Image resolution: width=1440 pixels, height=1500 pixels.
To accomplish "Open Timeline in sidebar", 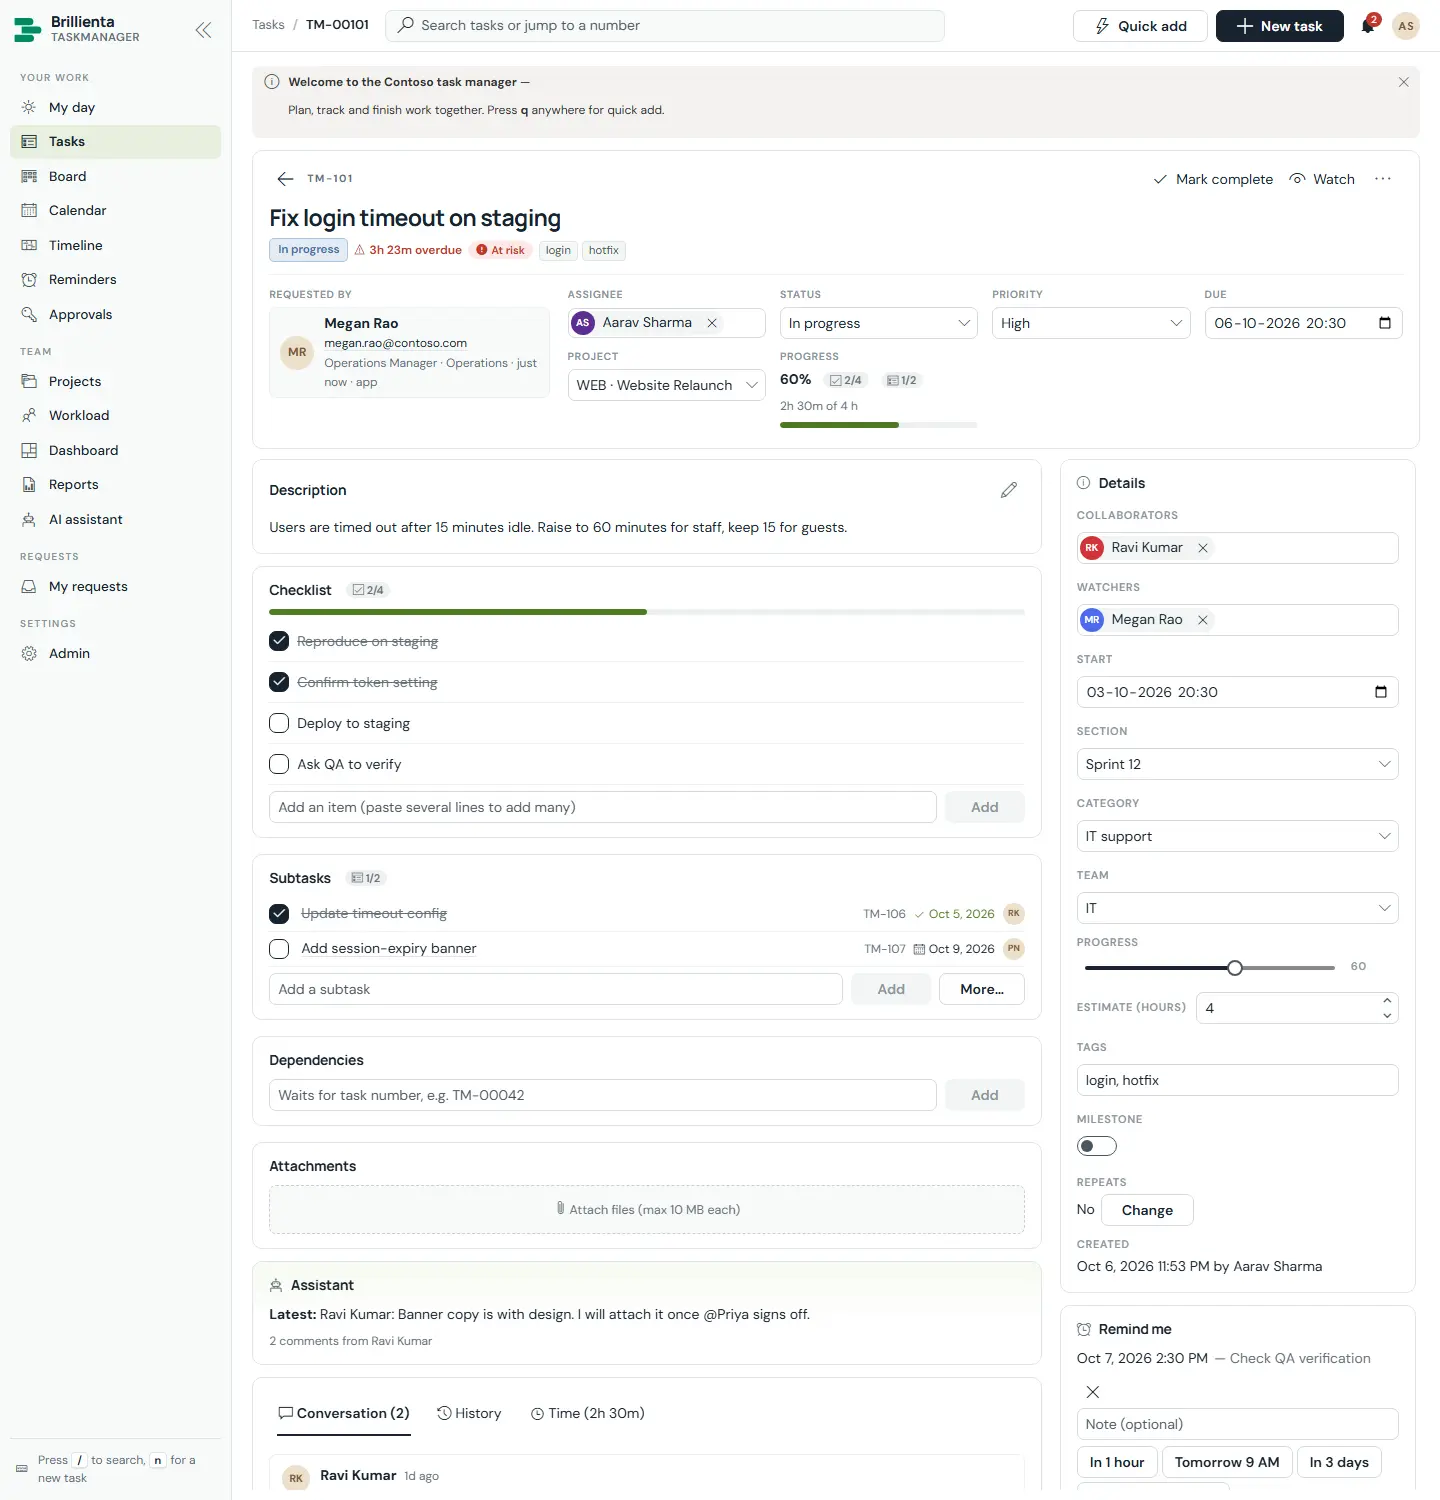I will tap(115, 245).
